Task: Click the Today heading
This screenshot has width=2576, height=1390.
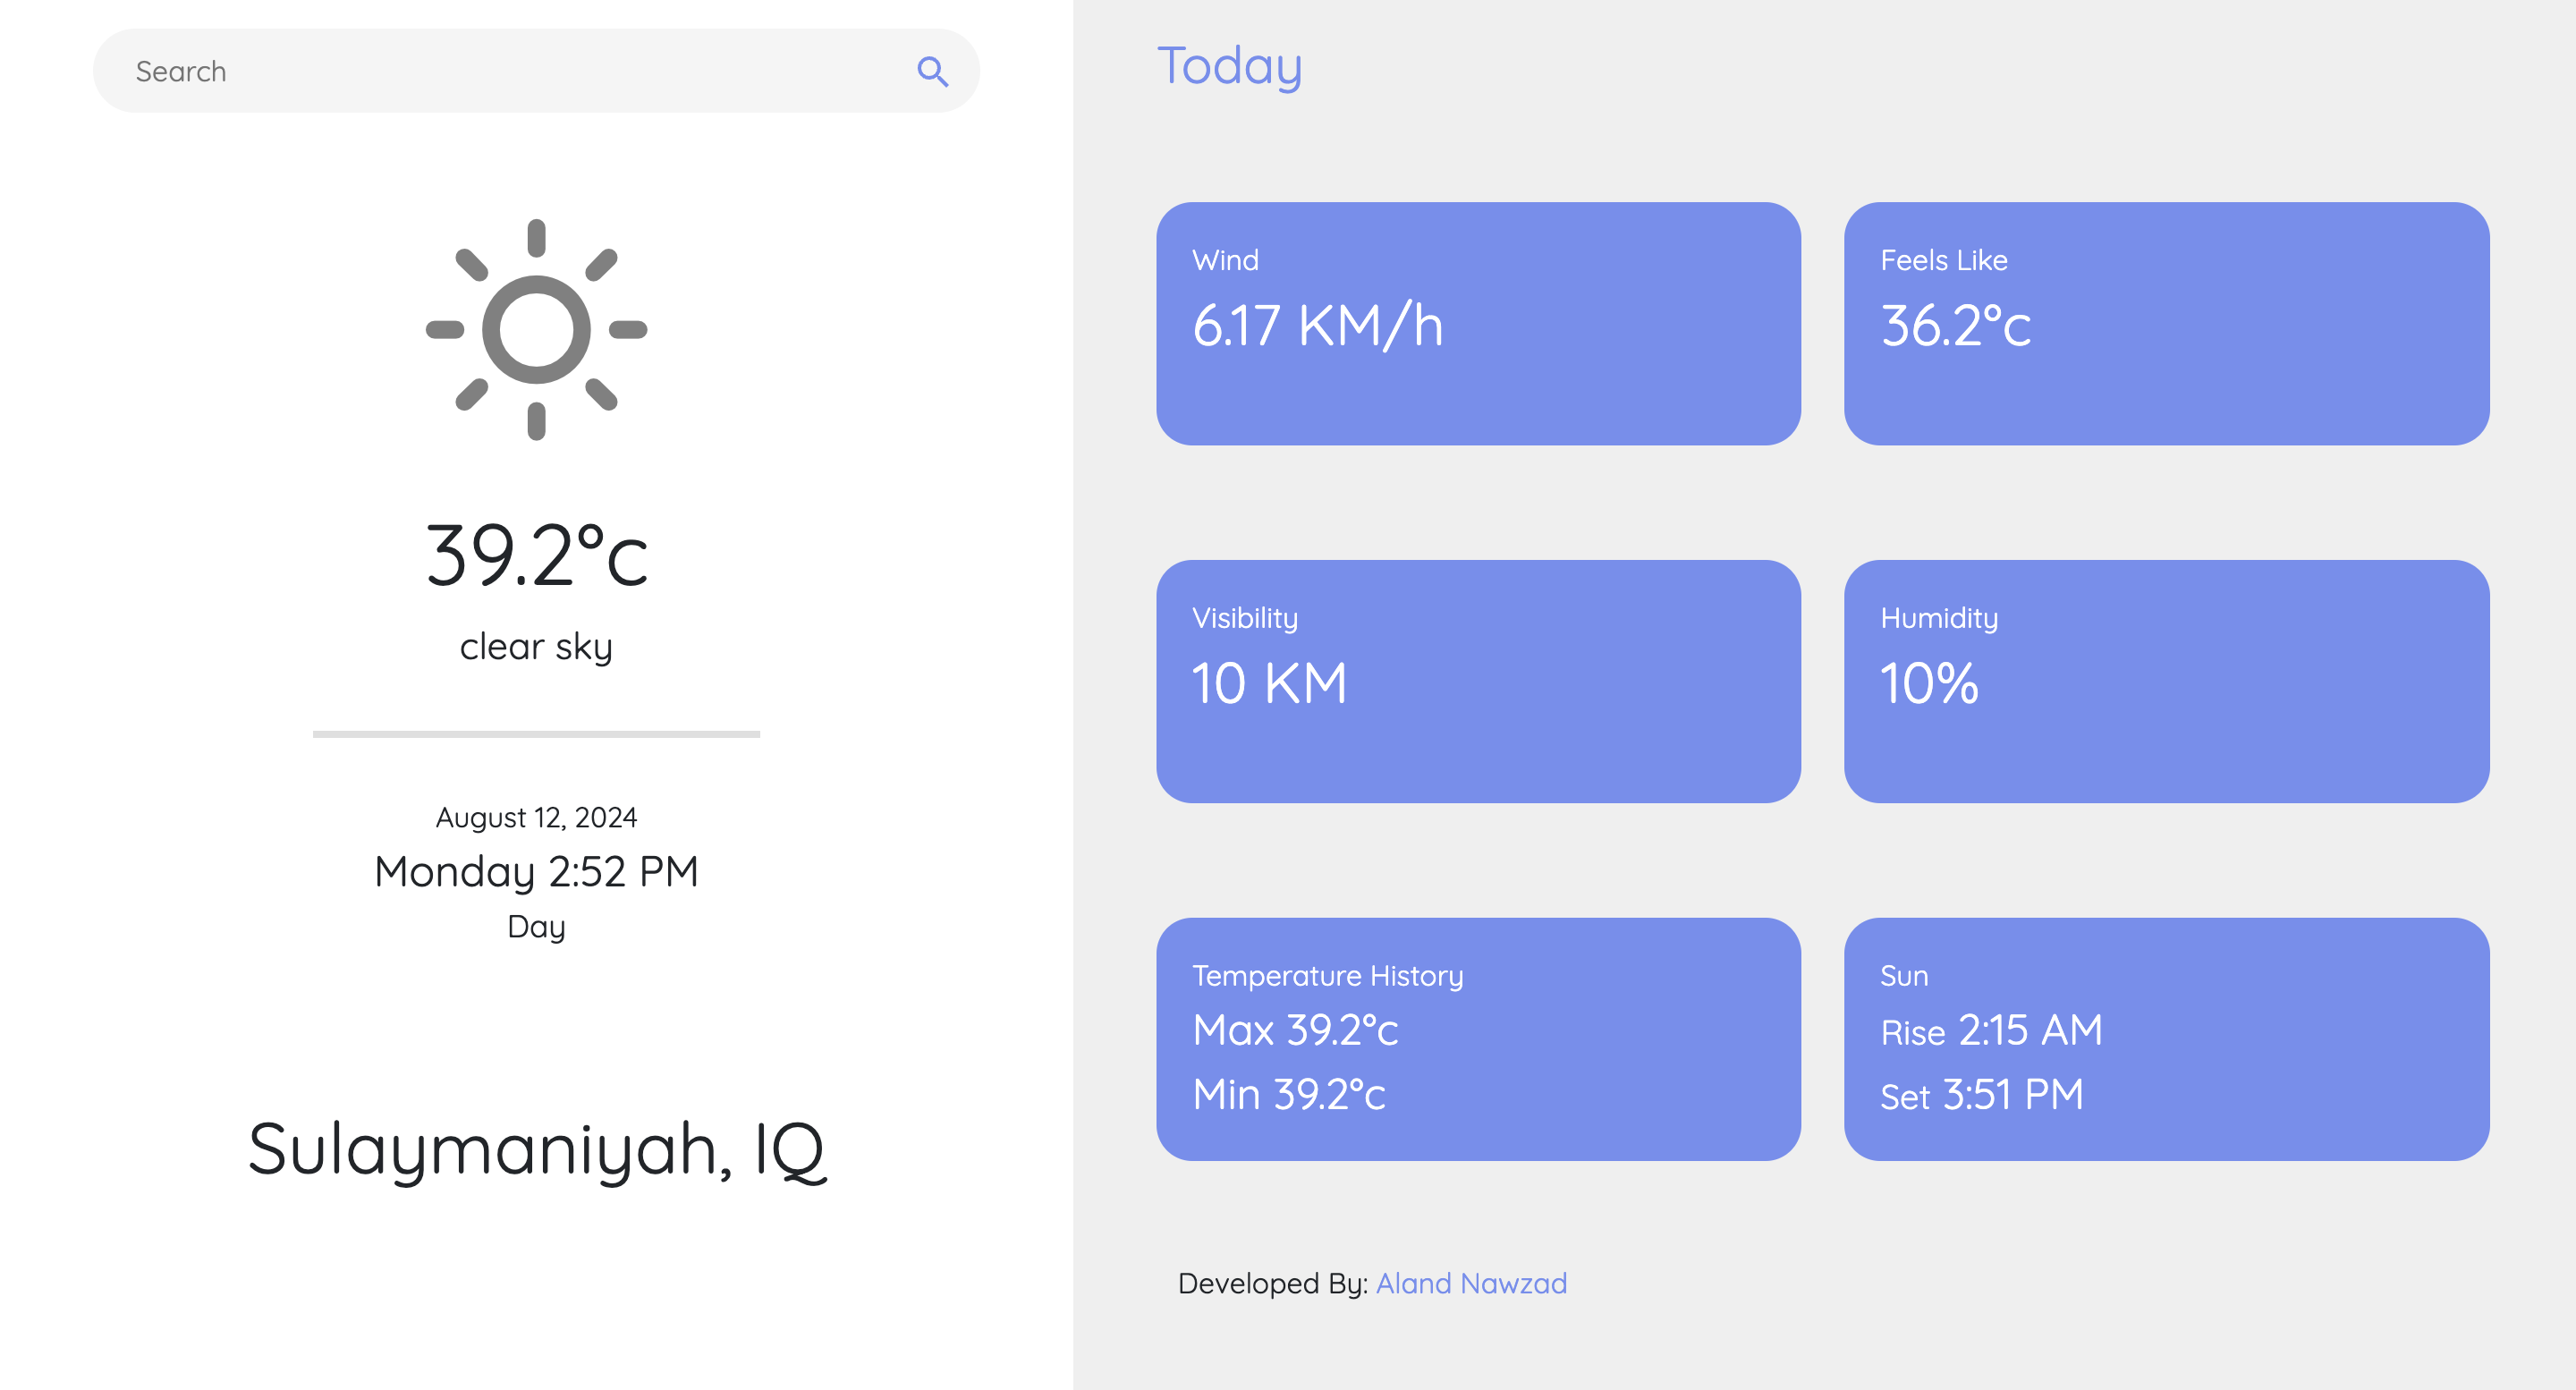Action: click(x=1229, y=67)
